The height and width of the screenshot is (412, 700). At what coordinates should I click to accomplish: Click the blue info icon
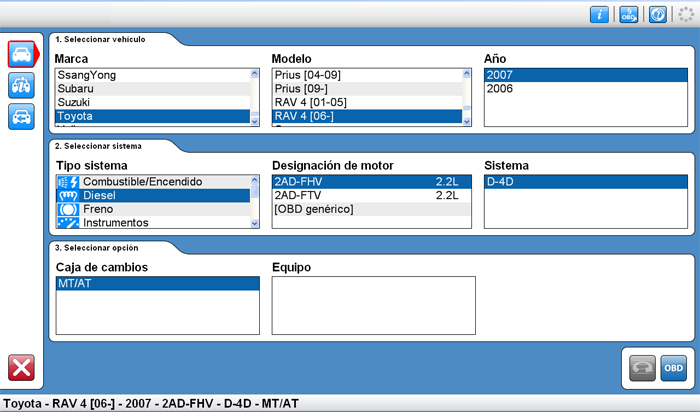599,15
